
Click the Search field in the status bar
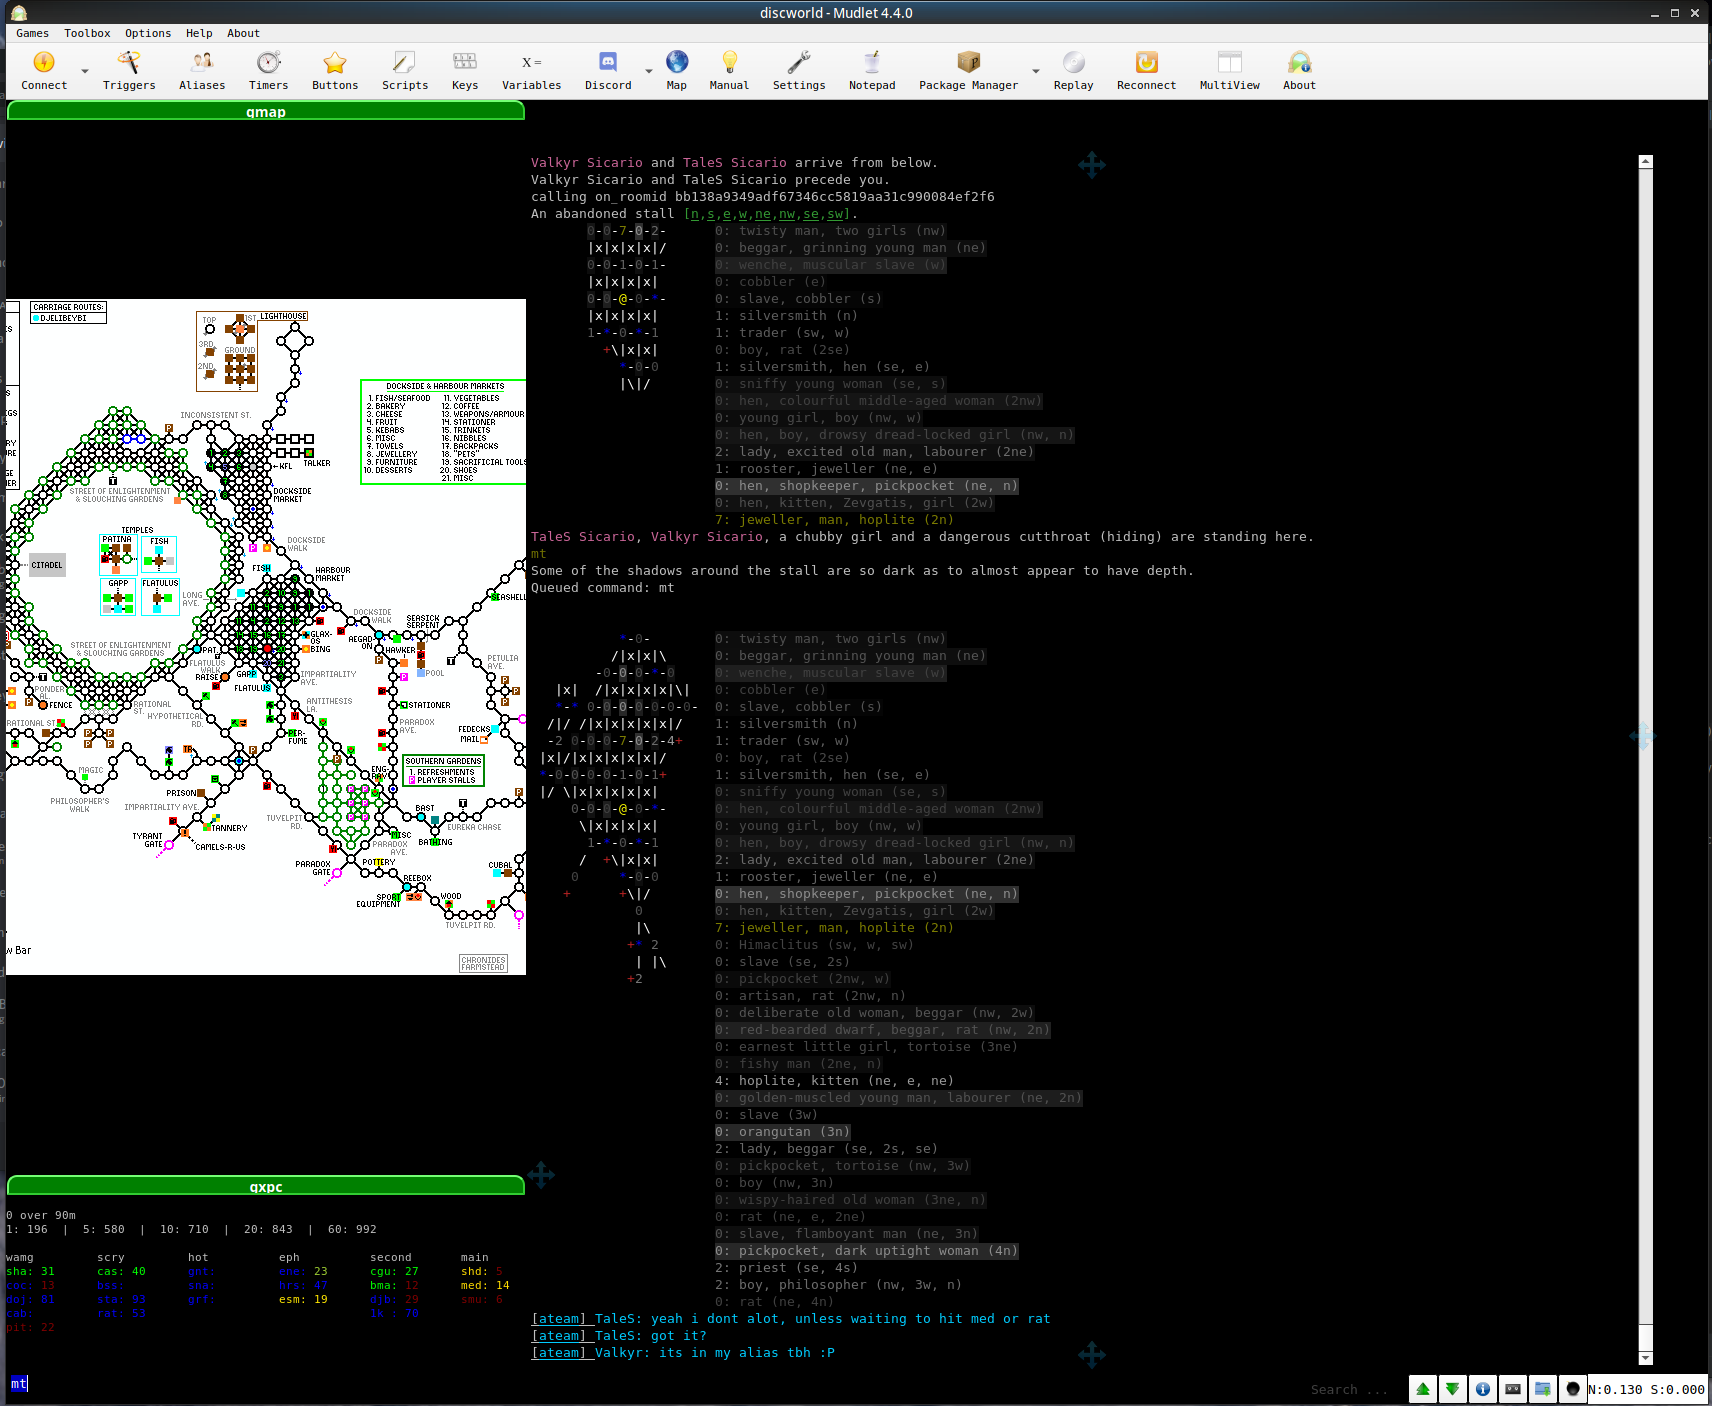coord(1350,1389)
